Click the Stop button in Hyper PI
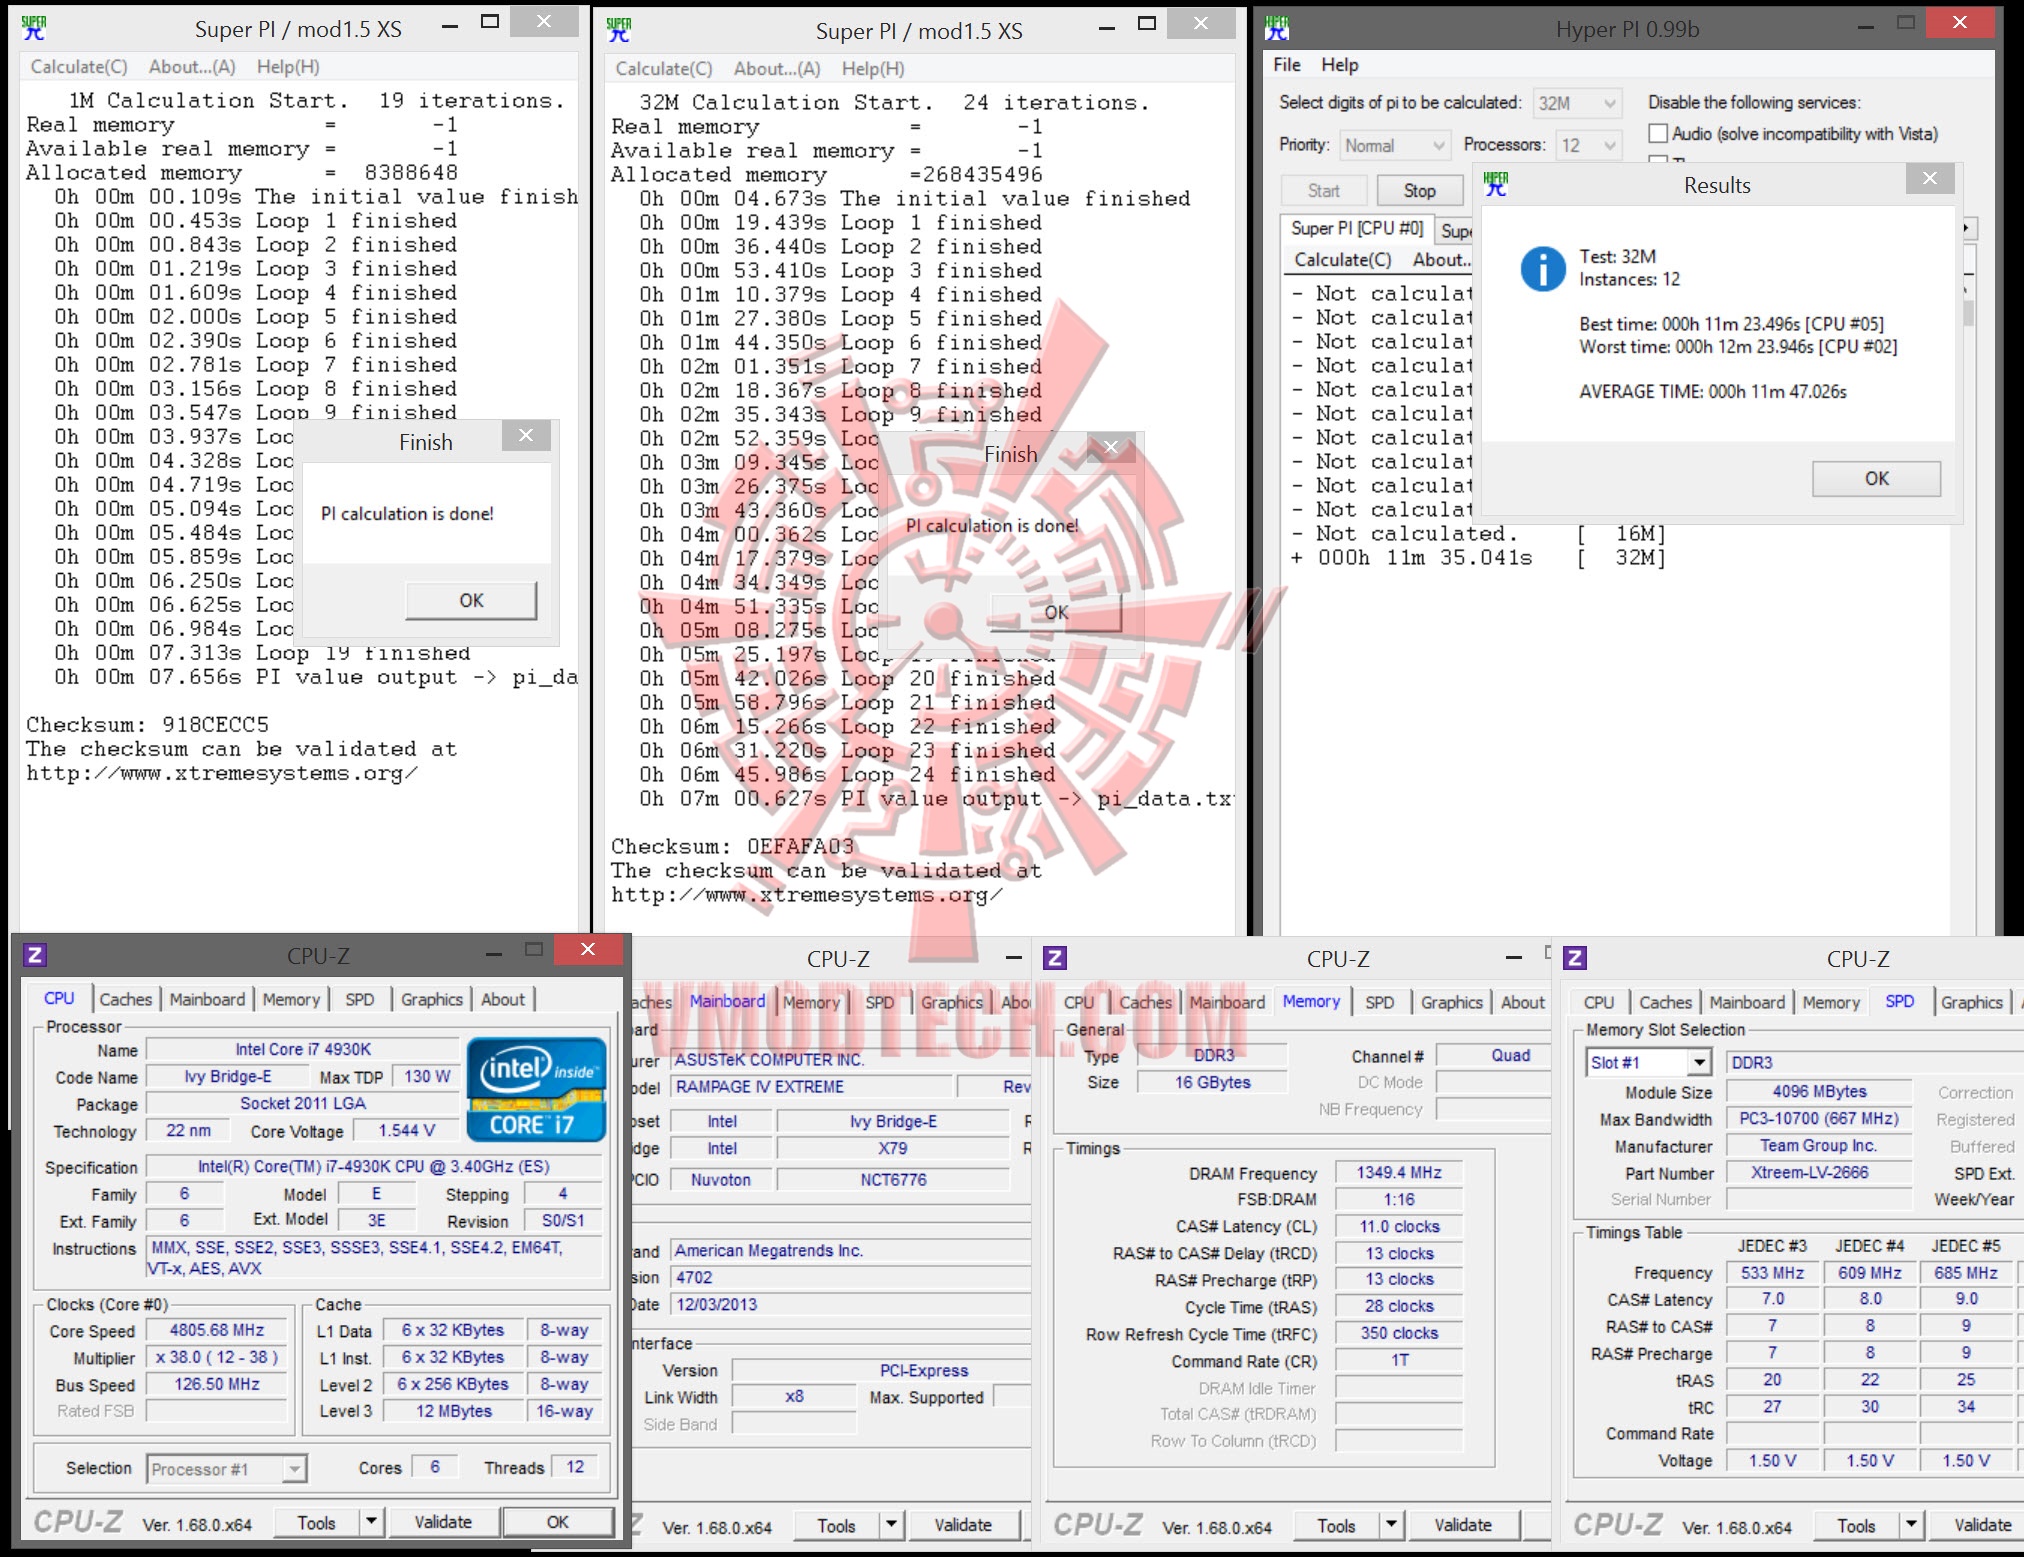This screenshot has width=2024, height=1557. tap(1419, 190)
